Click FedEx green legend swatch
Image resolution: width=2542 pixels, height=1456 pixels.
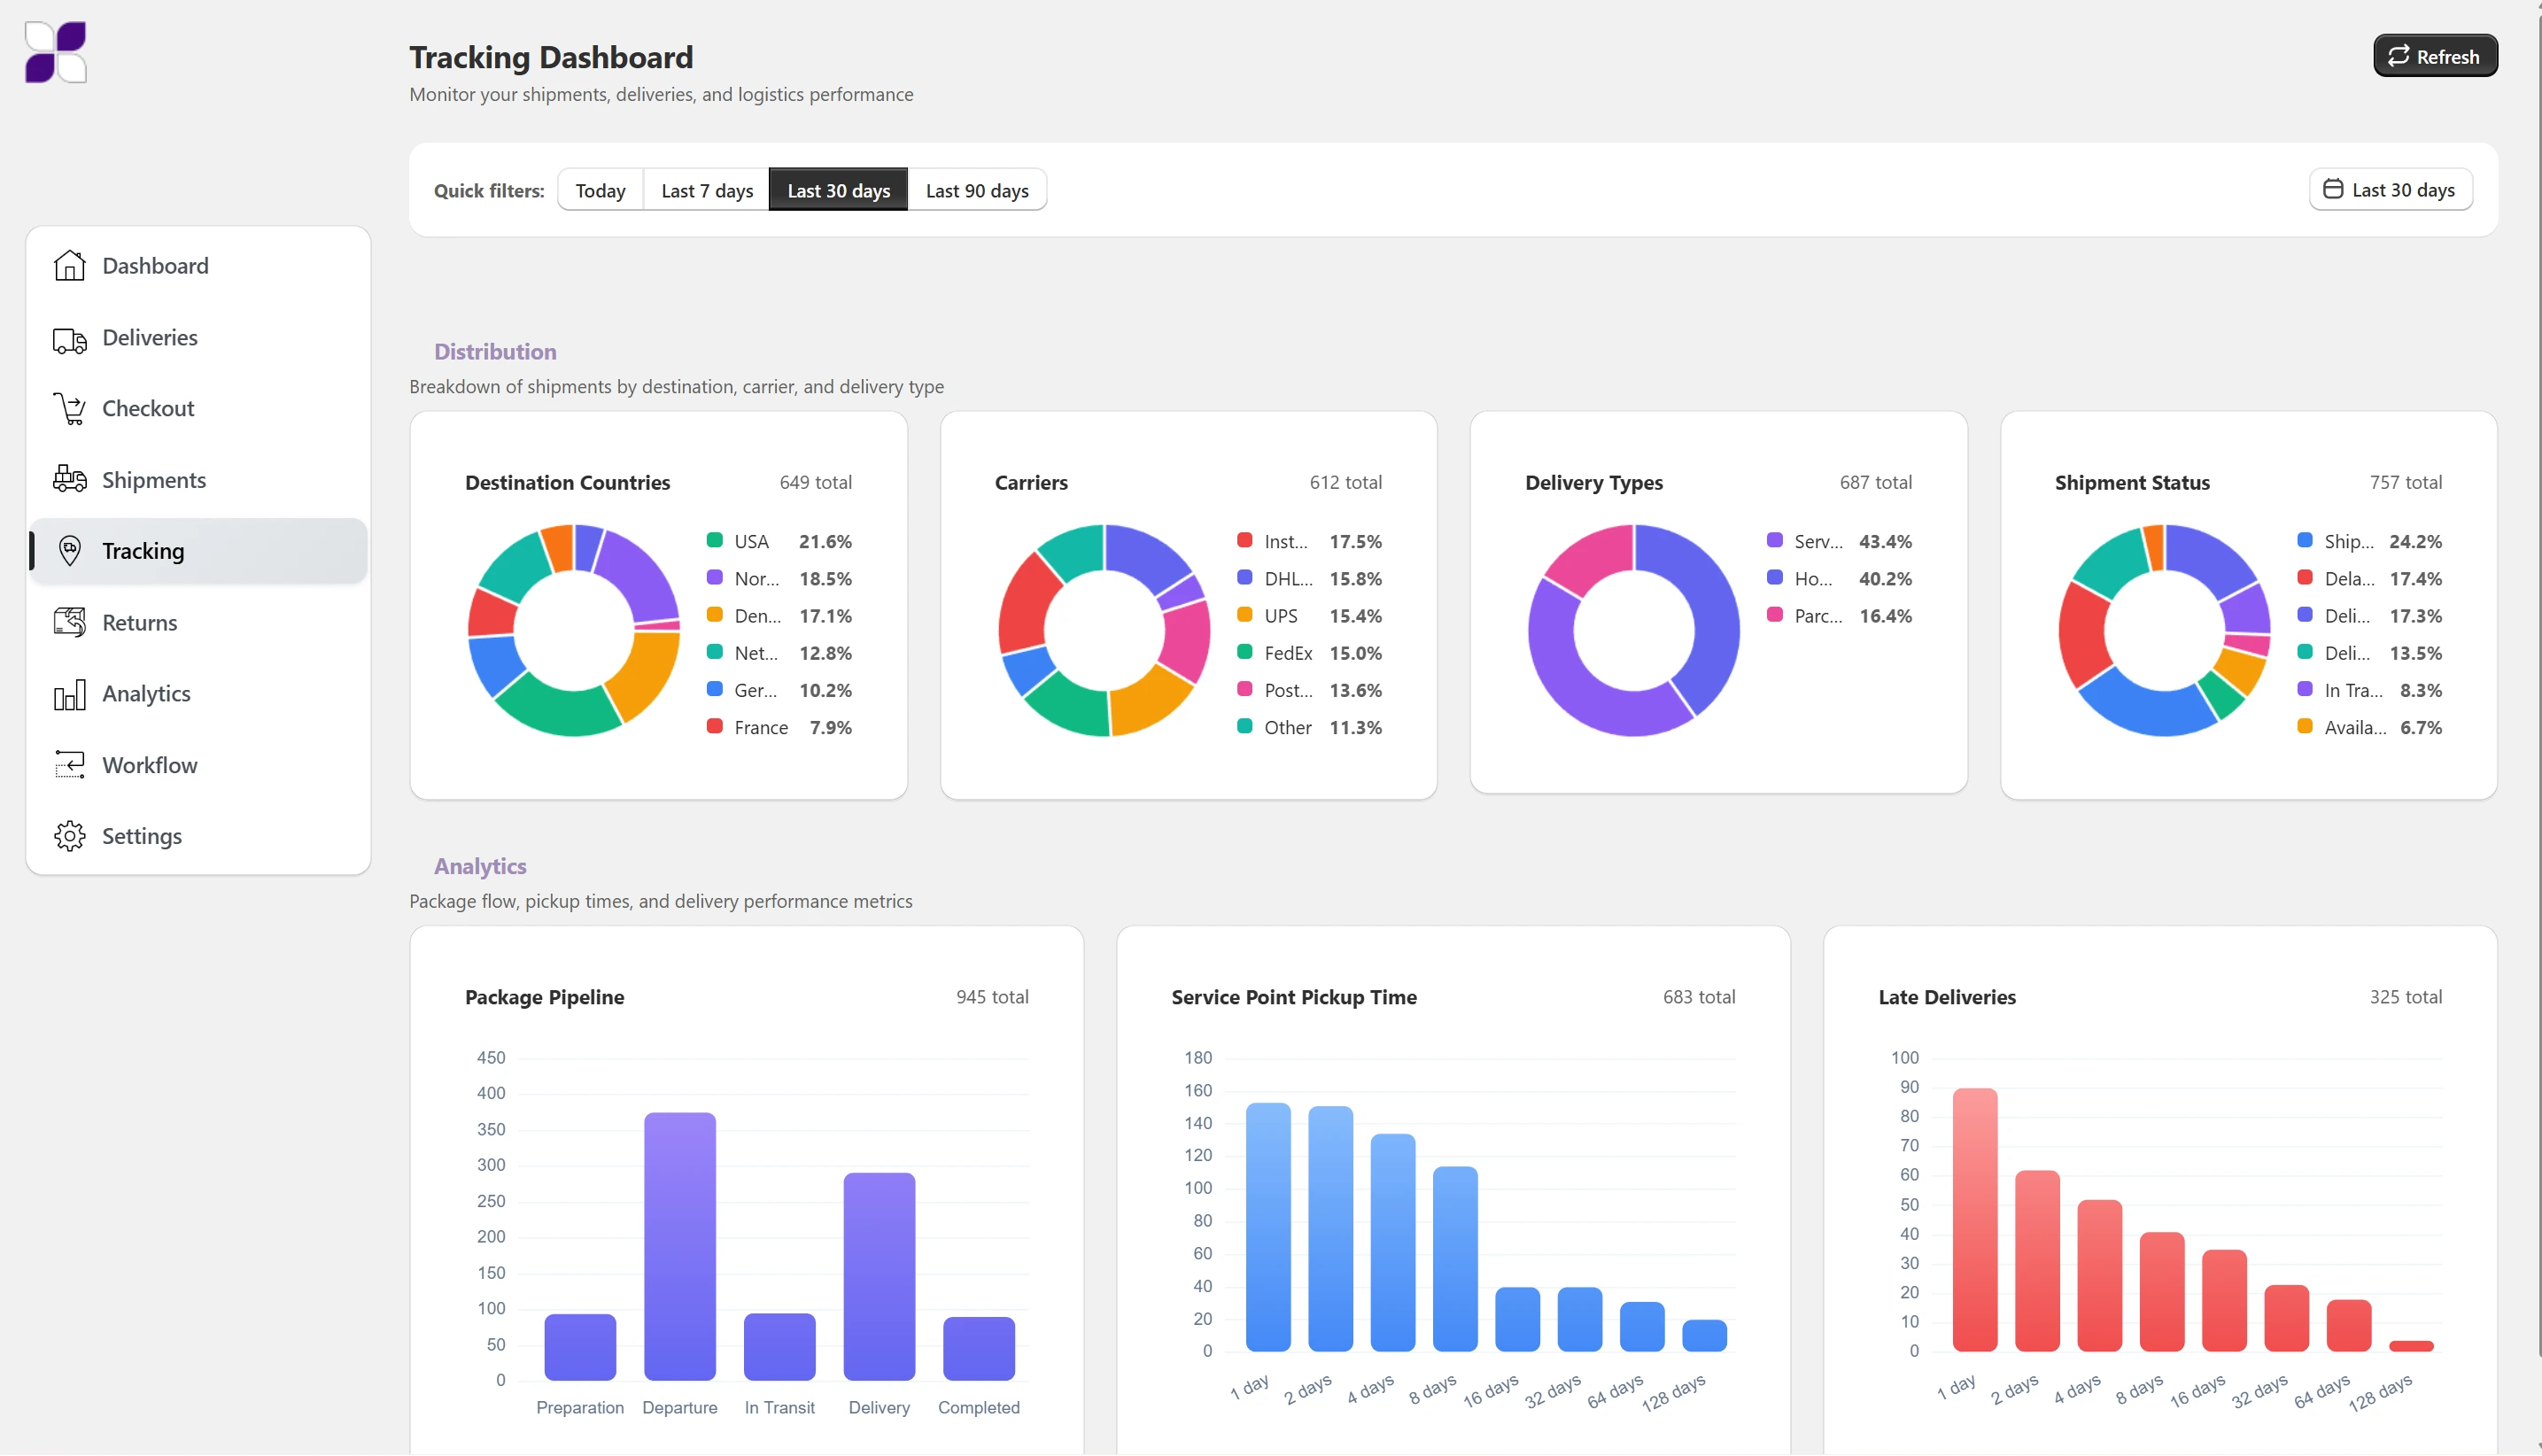pos(1245,652)
